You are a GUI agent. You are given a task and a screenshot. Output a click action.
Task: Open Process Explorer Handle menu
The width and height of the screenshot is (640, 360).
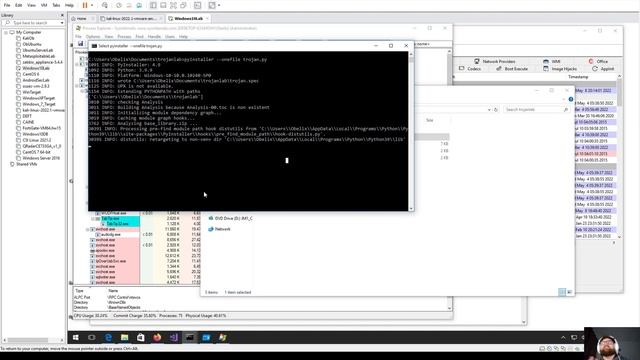point(154,37)
